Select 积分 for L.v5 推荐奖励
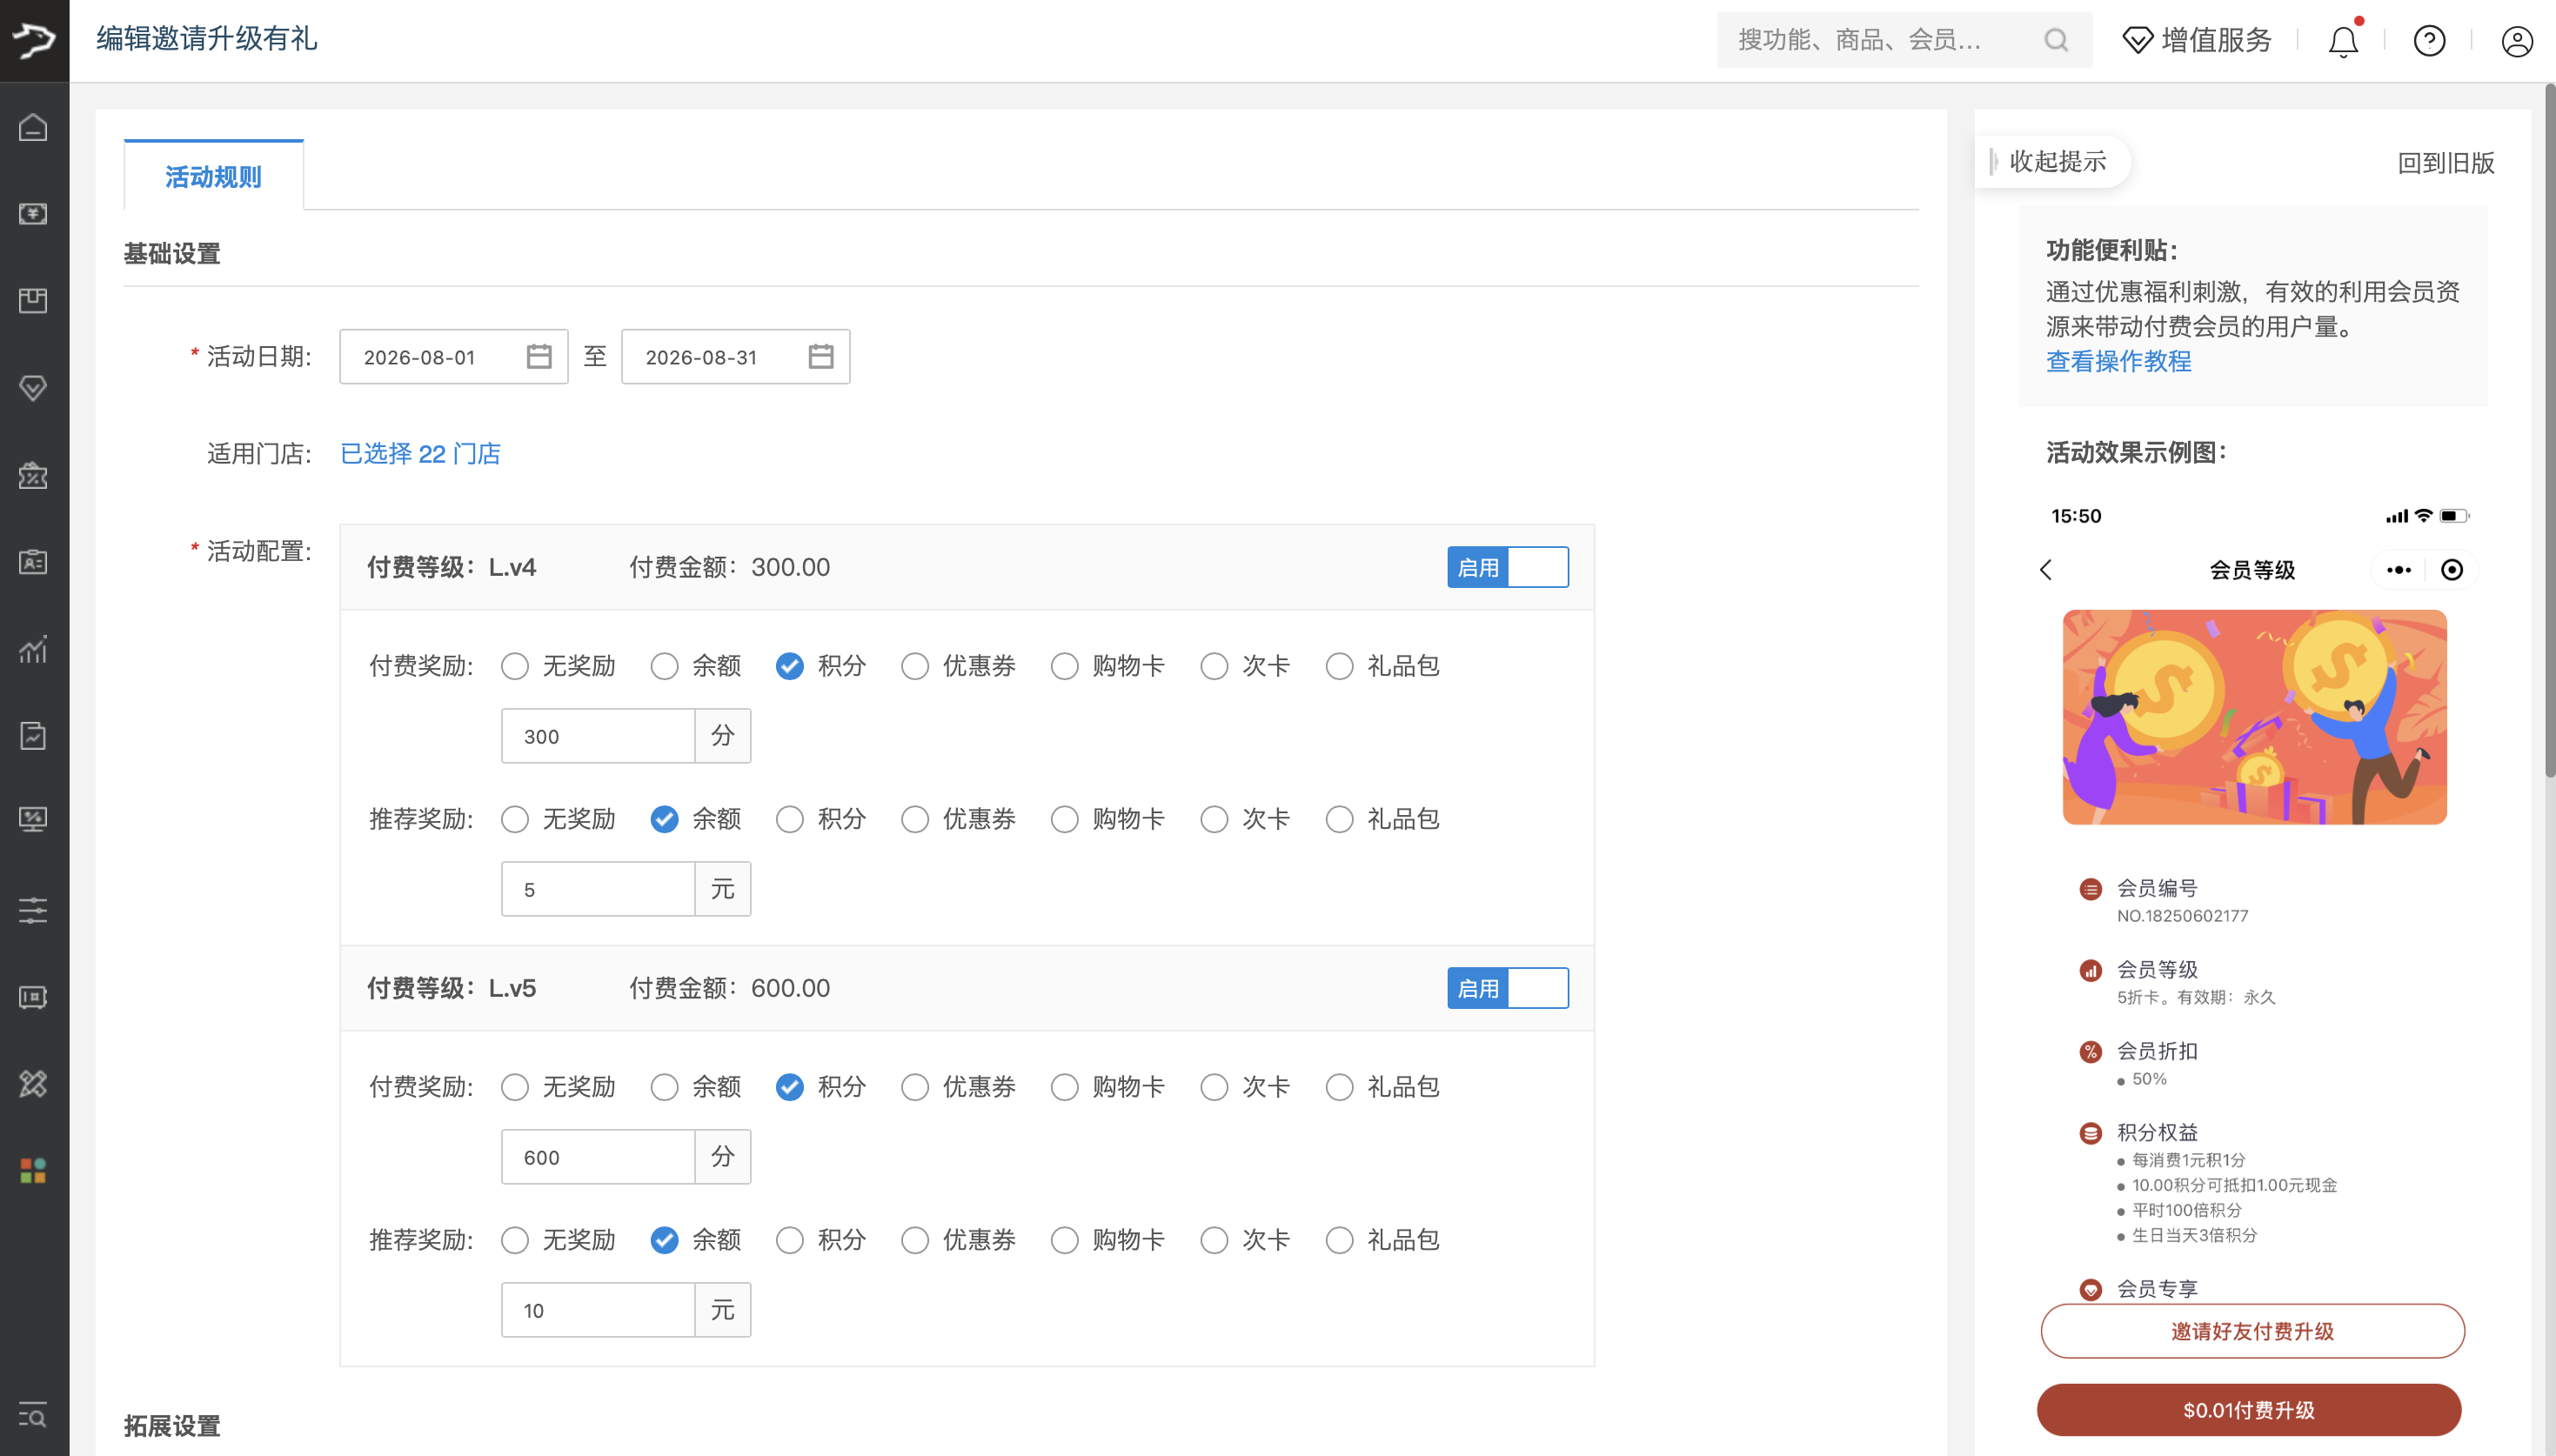Image resolution: width=2556 pixels, height=1456 pixels. 790,1240
